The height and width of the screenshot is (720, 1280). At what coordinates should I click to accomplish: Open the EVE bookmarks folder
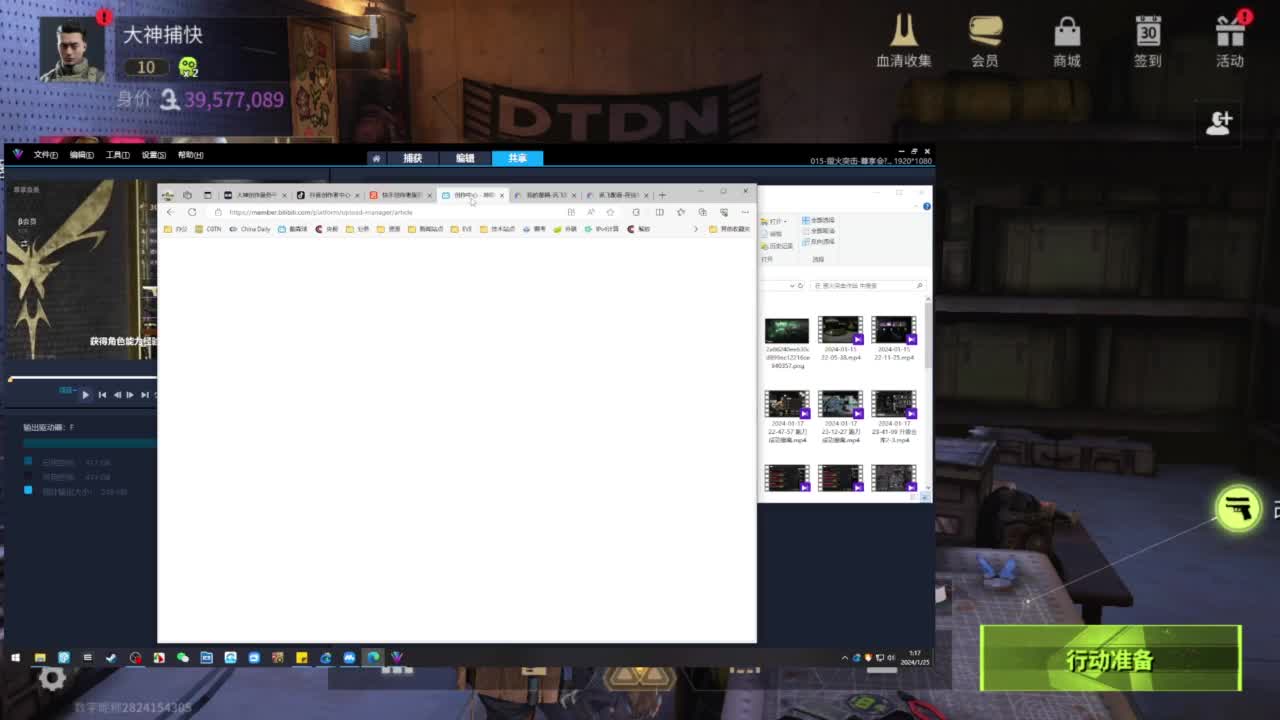point(461,229)
